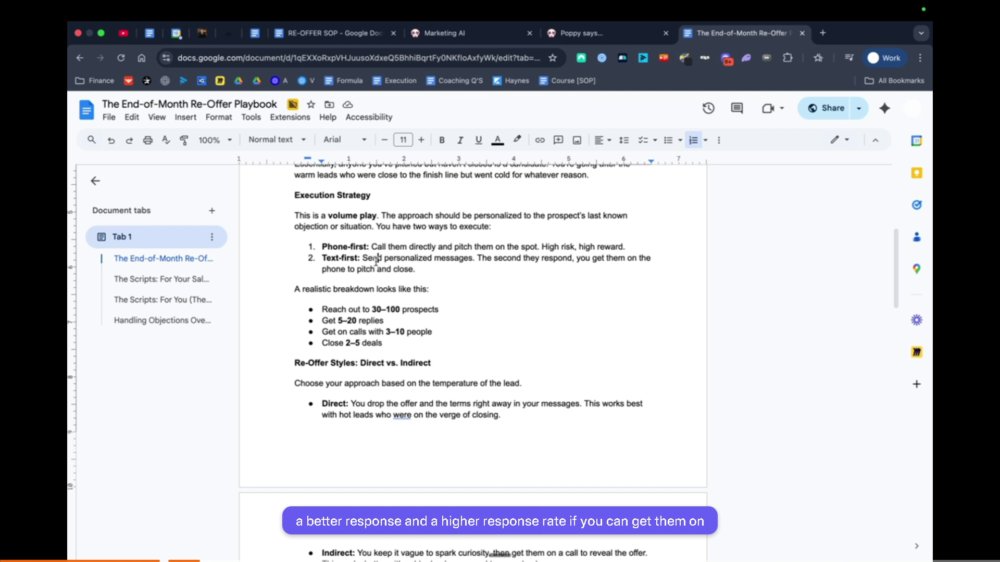Open the Extensions menu
1000x562 pixels.
tap(290, 117)
